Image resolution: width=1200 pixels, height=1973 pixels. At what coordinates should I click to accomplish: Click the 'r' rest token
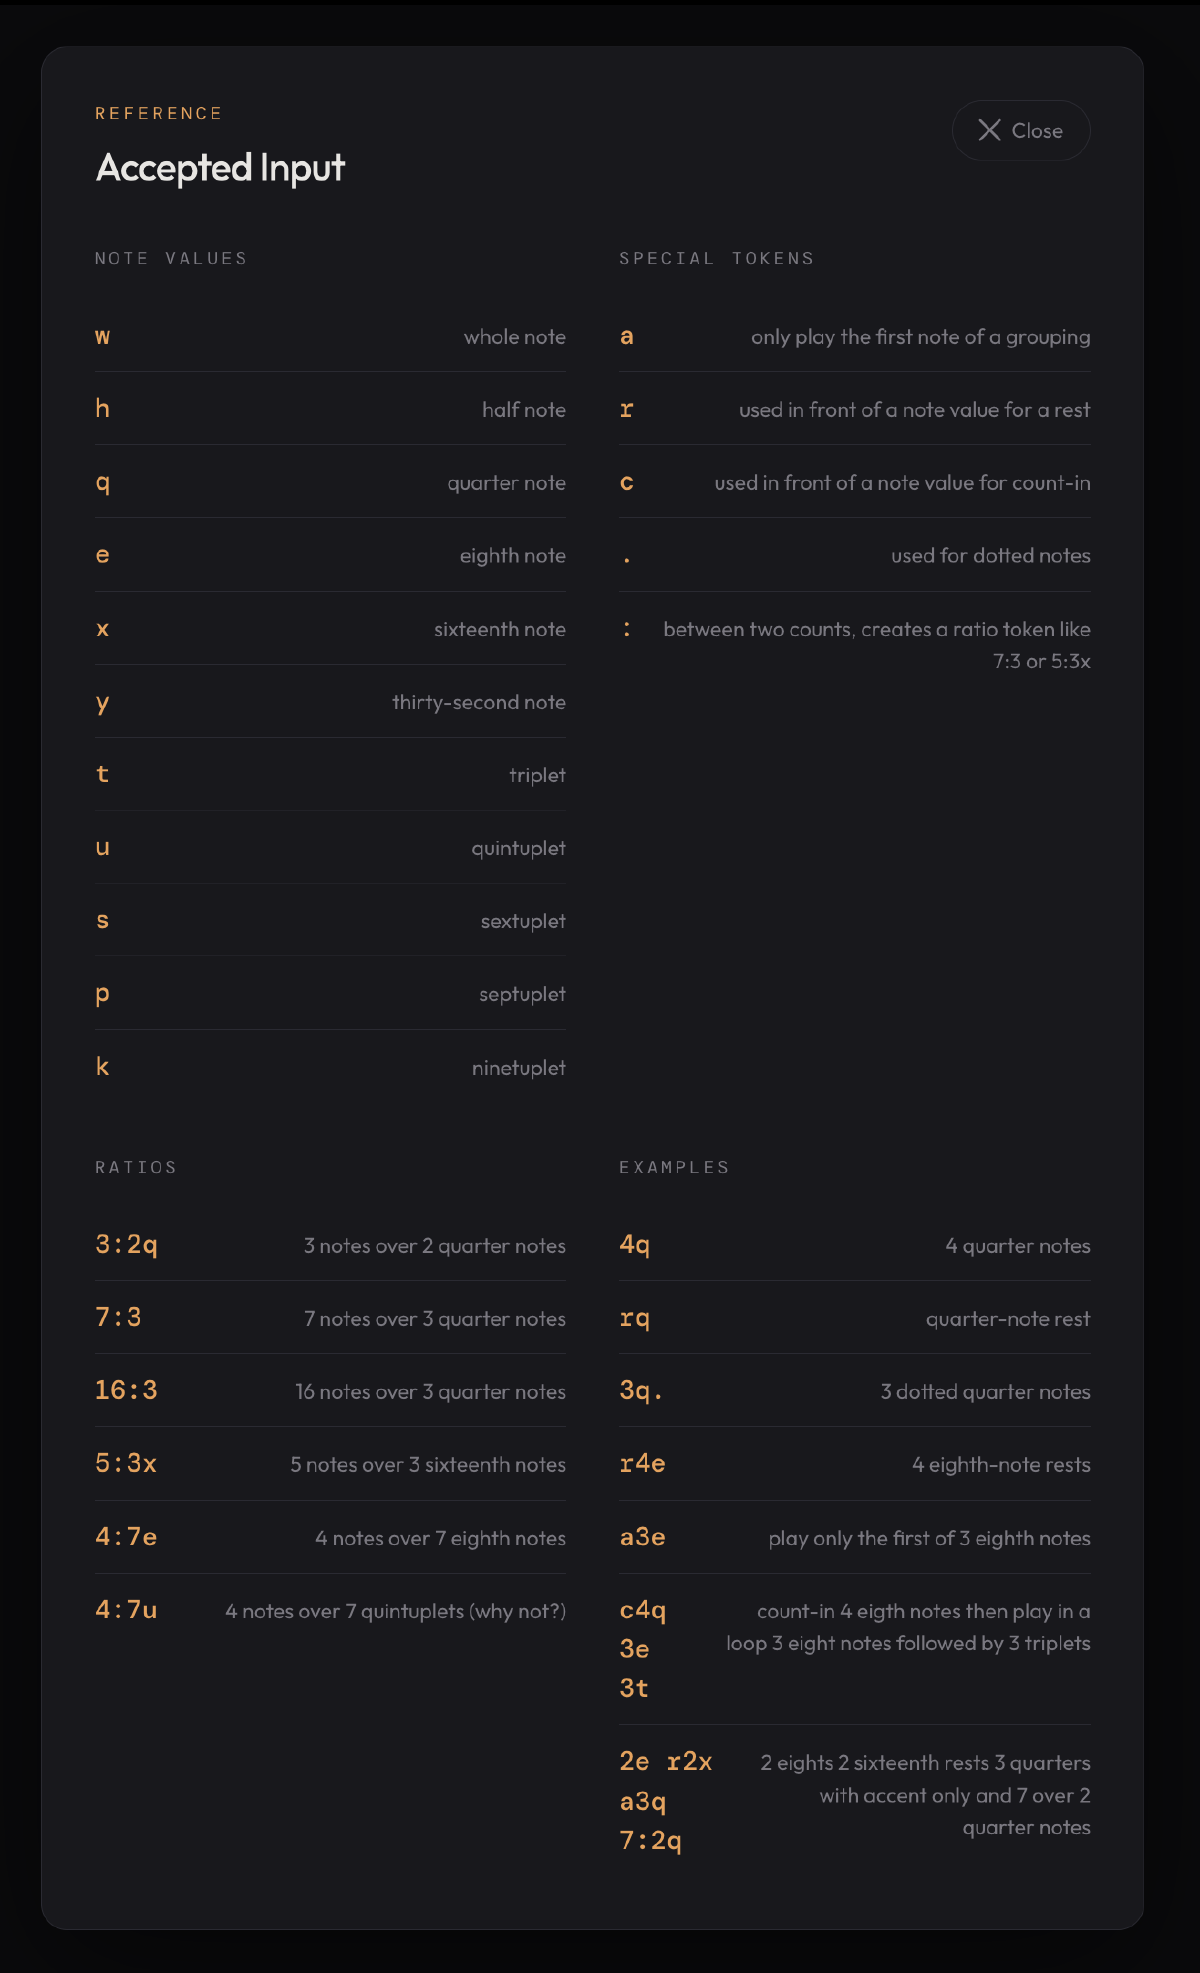(627, 410)
